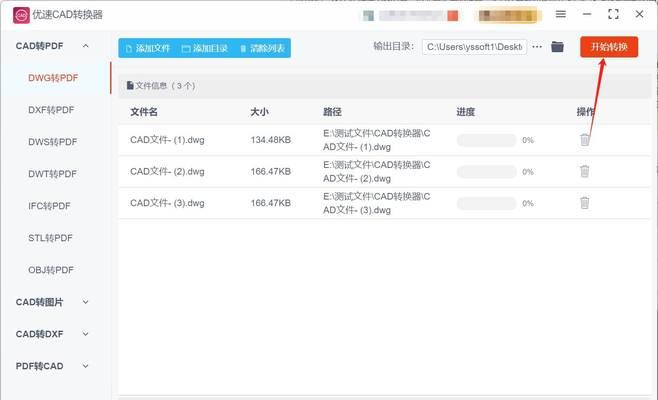Click progress bar of CAD文件- (1).dwg

point(486,140)
